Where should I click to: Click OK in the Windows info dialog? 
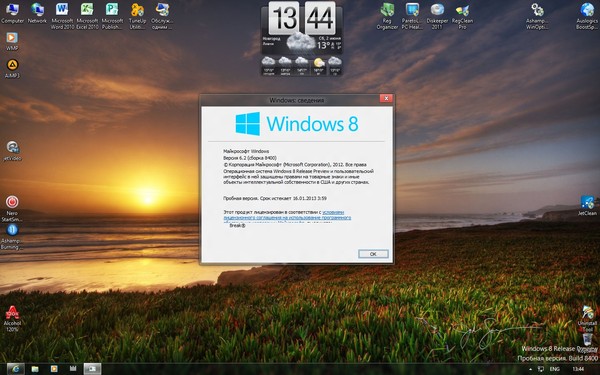coord(373,254)
